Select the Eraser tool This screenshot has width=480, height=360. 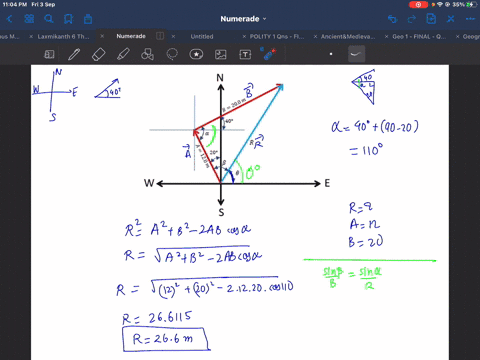98,54
